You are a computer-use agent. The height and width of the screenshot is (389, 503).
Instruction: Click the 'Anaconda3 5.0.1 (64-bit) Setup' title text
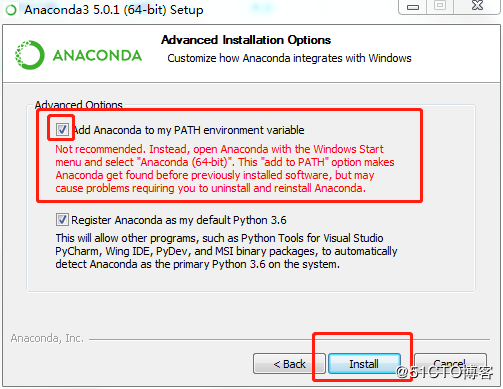tap(114, 10)
